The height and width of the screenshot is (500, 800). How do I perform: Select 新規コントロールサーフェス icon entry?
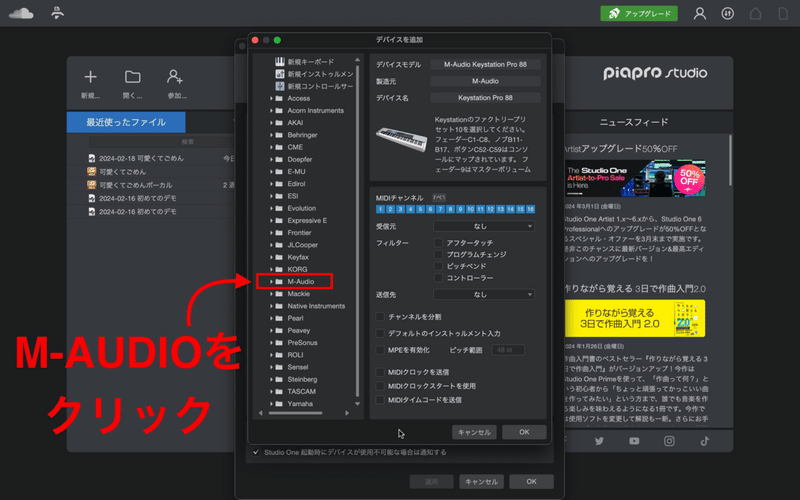click(280, 86)
